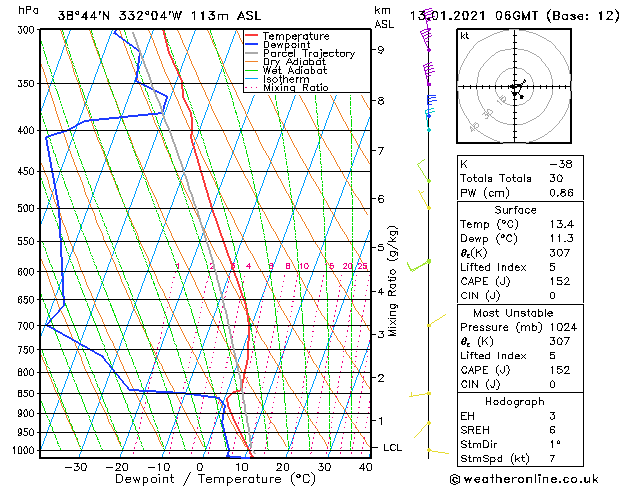Viewport: 629px width, 486px height.
Task: Click the "40" temperature axis tick label
Action: 365,467
